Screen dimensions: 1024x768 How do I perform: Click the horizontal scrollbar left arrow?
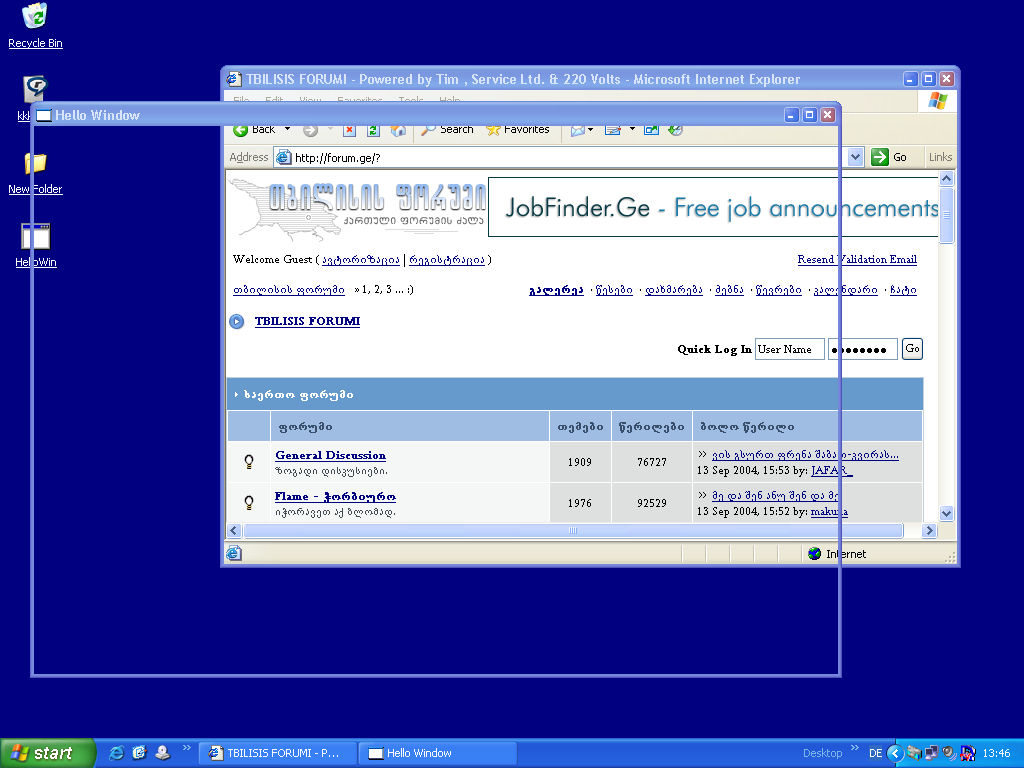pyautogui.click(x=234, y=531)
